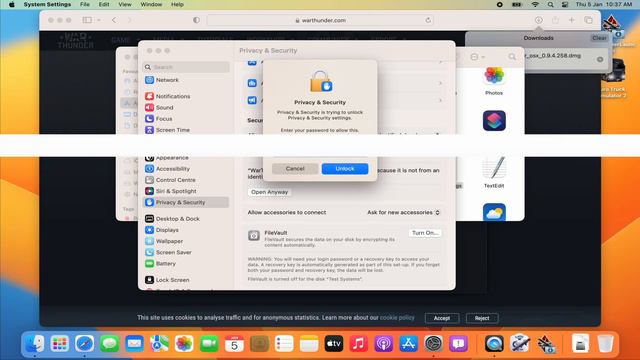Open the Safari sidebar dropdown arrow
The height and width of the screenshot is (360, 640).
tap(99, 20)
